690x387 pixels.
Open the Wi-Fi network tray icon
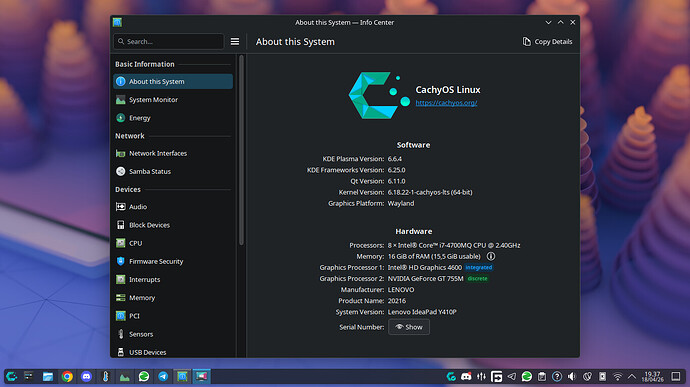click(x=617, y=376)
